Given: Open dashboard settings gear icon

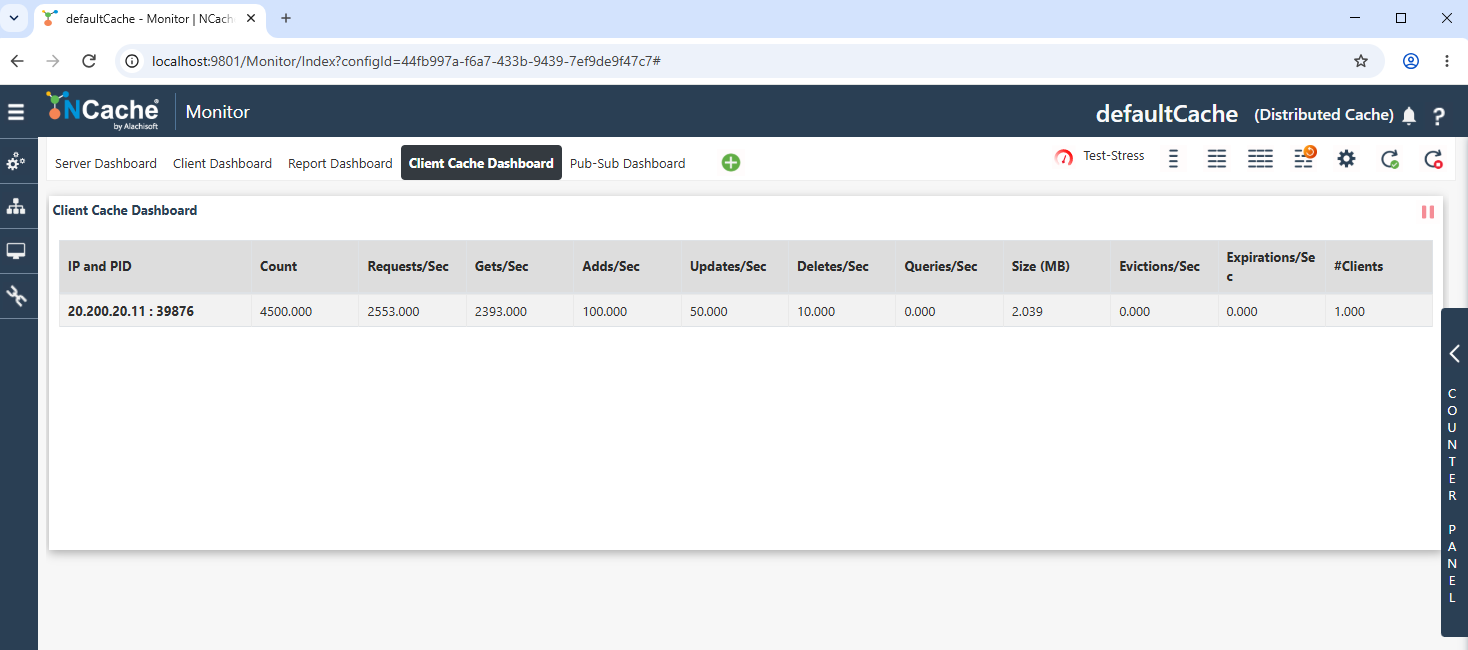Looking at the screenshot, I should pos(1347,158).
